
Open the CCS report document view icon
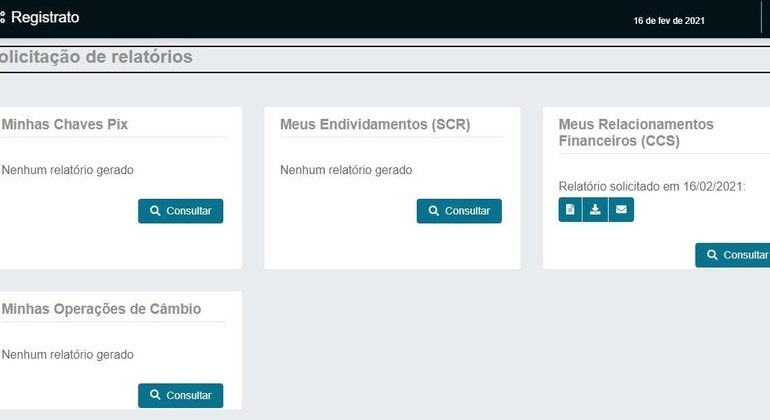point(570,210)
